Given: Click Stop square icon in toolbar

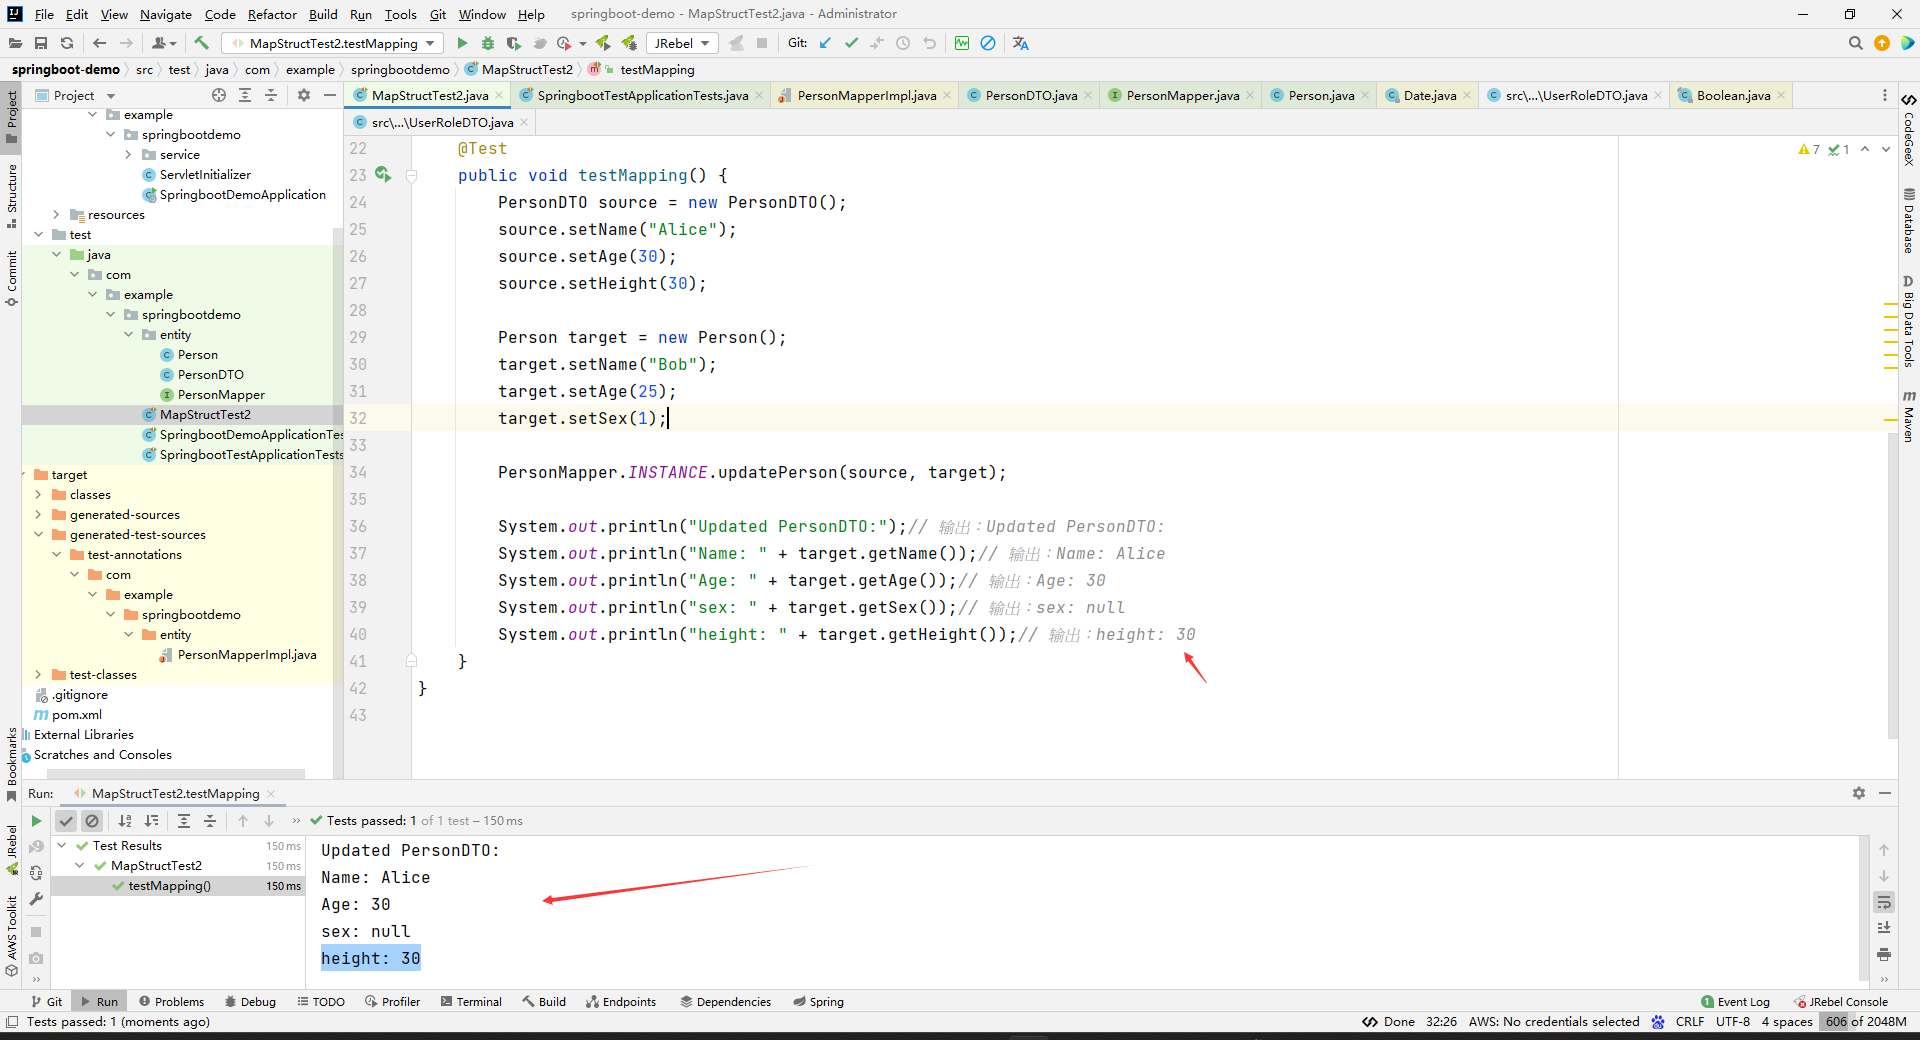Looking at the screenshot, I should [x=762, y=43].
